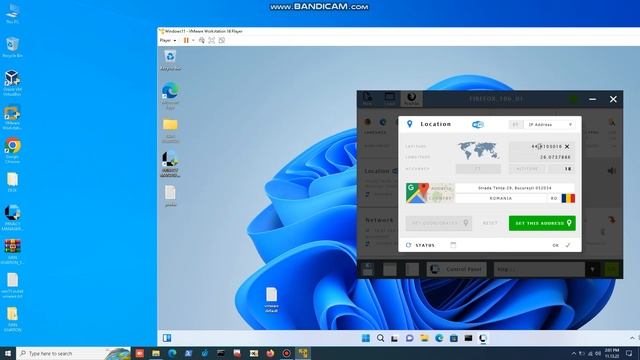Click the Reset button
The width and height of the screenshot is (640, 360).
click(x=490, y=223)
